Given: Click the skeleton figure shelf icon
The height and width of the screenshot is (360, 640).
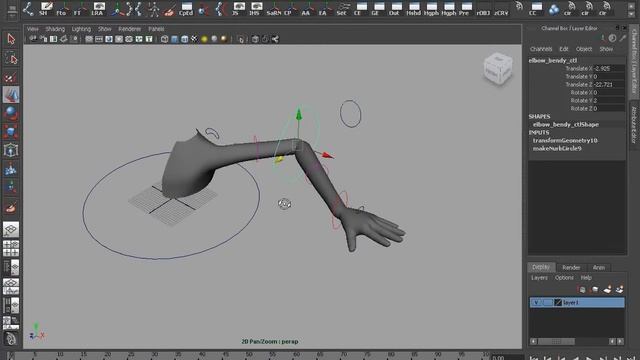Looking at the screenshot, I should [x=154, y=8].
